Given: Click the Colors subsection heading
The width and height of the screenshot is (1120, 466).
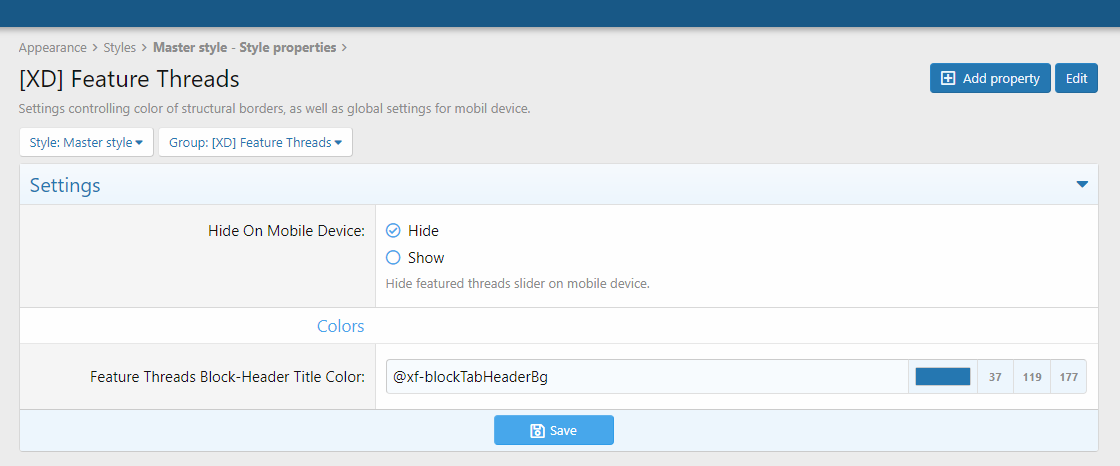Looking at the screenshot, I should pos(340,327).
